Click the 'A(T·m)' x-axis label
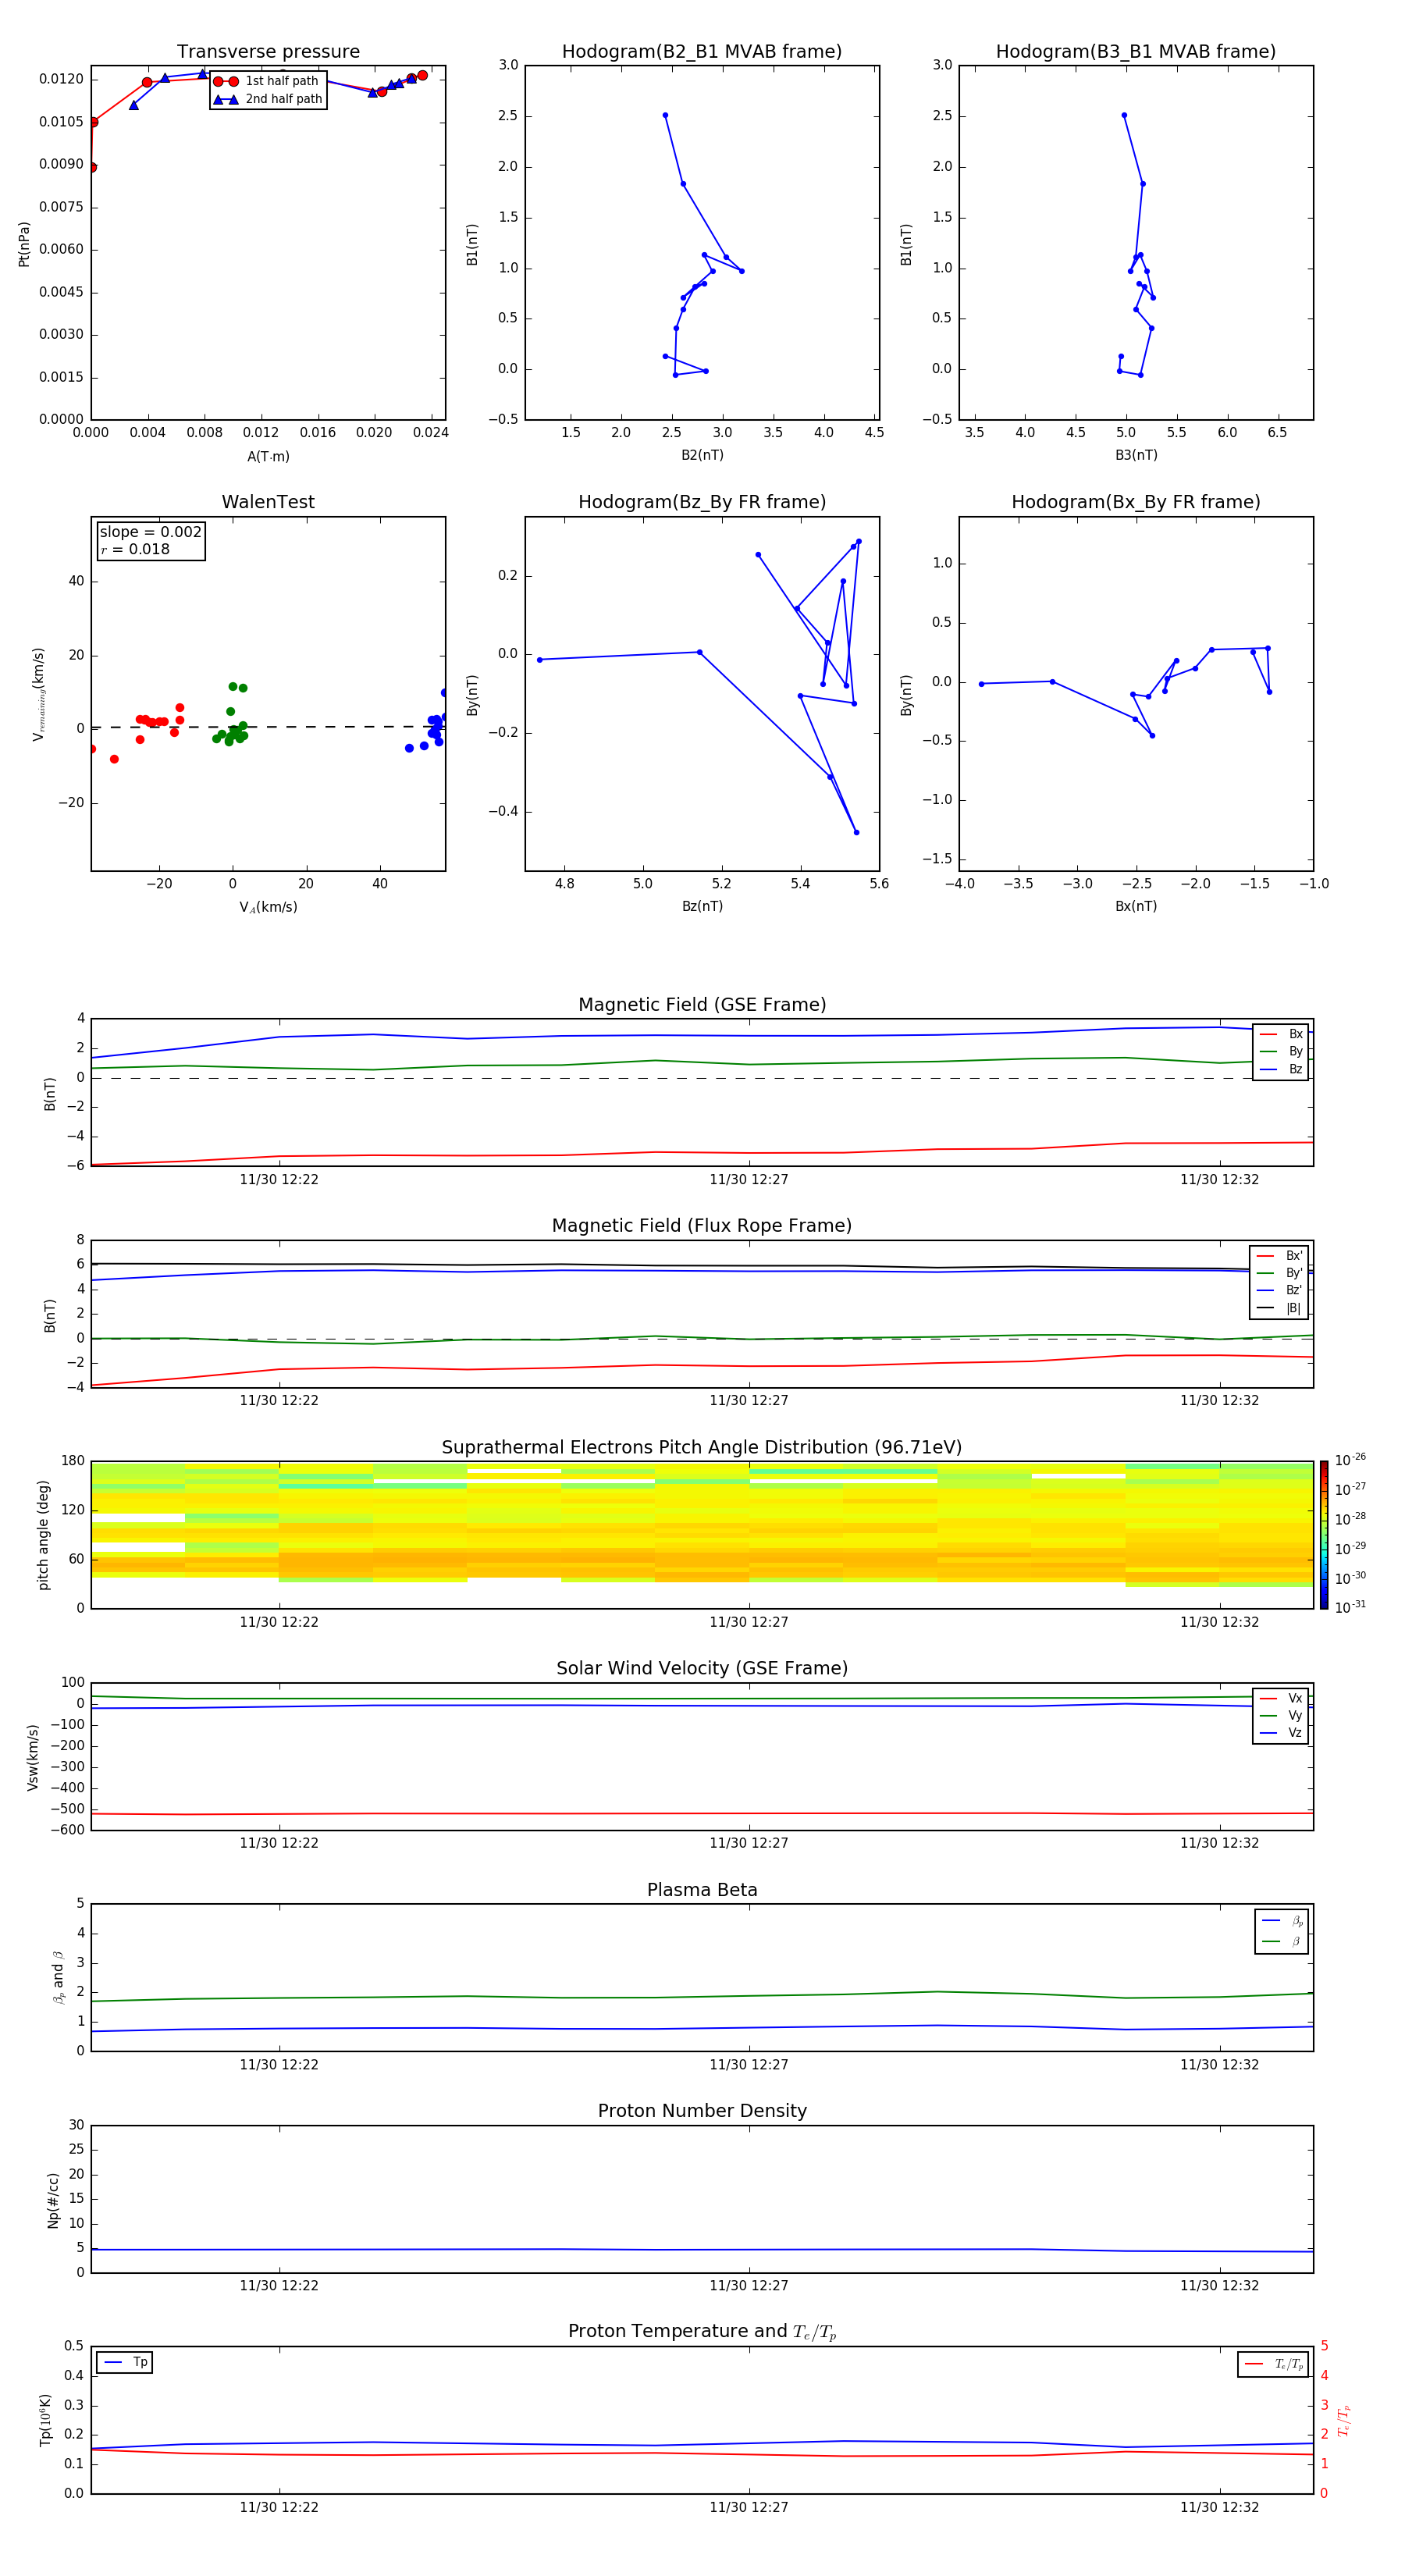Screen dimensions: 1405x2576 [x=268, y=456]
